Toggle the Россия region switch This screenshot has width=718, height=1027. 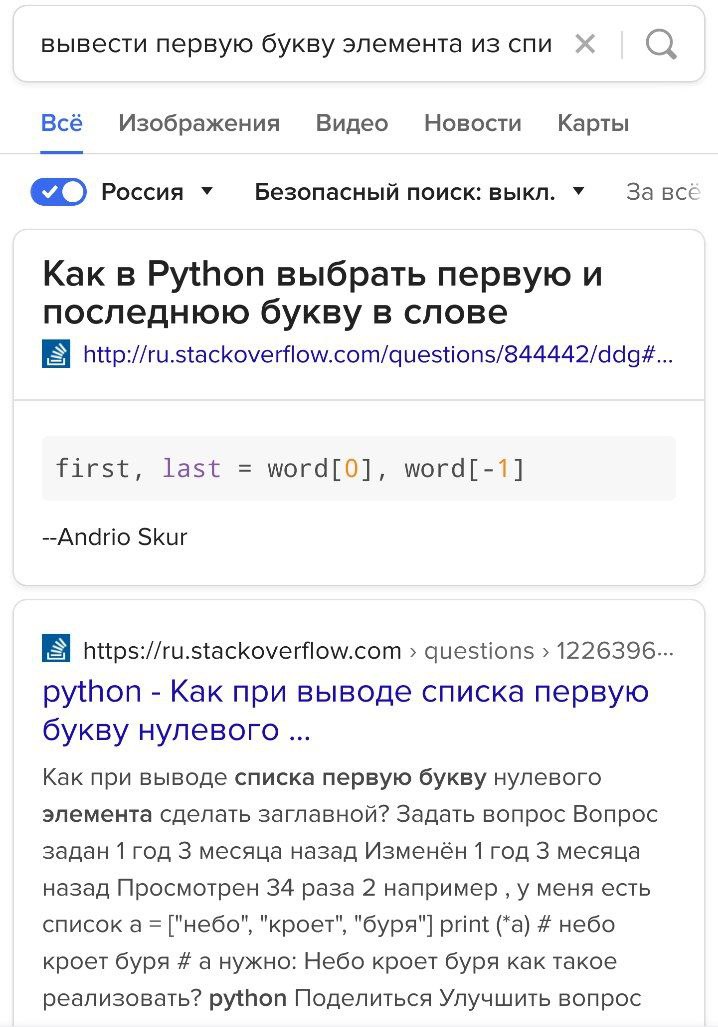tap(58, 192)
